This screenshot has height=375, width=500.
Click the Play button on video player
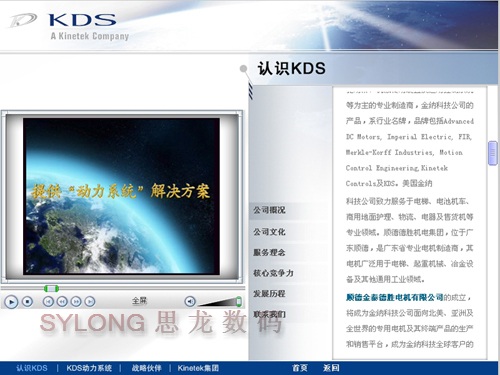[11, 302]
